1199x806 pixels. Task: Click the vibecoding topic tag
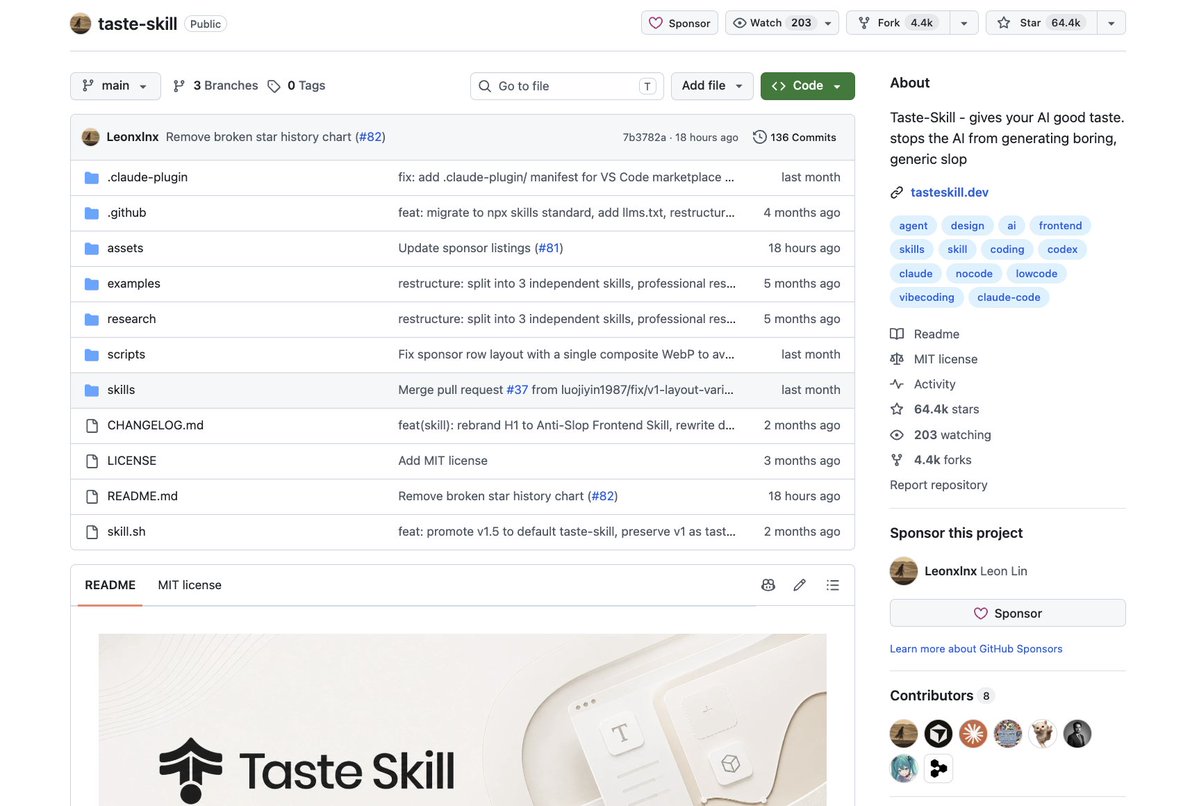coord(926,297)
